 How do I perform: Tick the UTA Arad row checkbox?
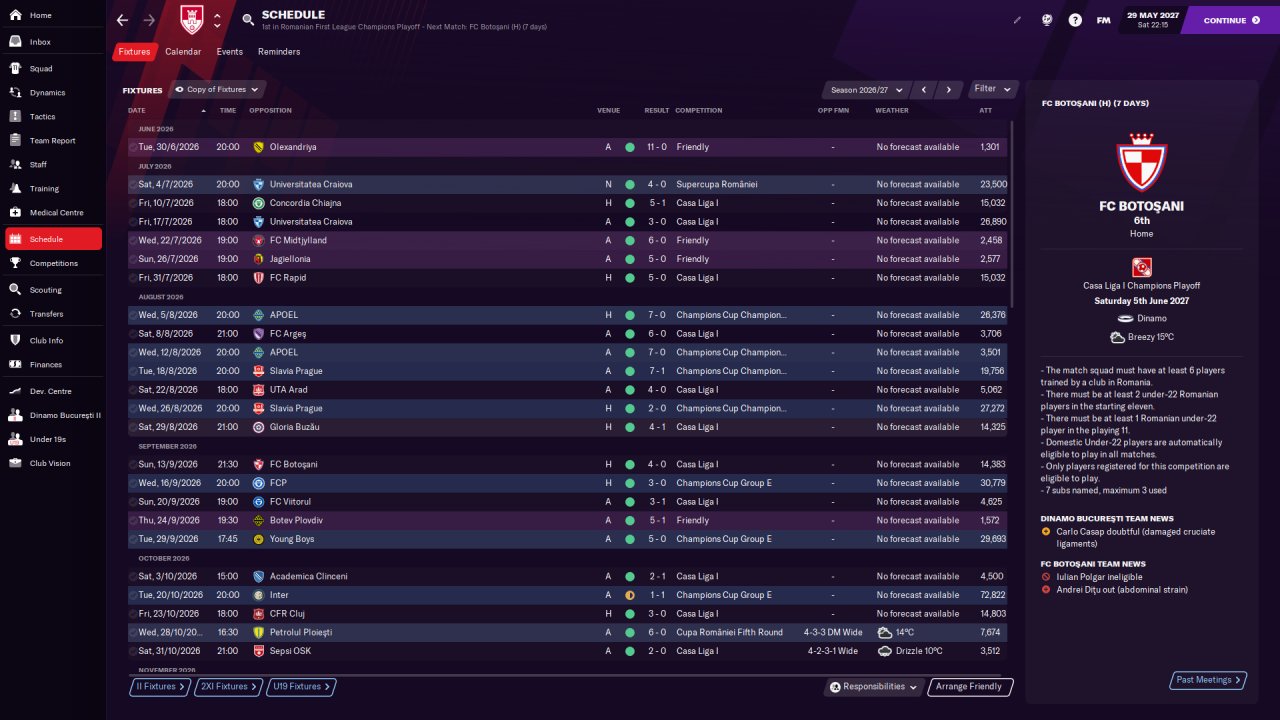pos(133,390)
